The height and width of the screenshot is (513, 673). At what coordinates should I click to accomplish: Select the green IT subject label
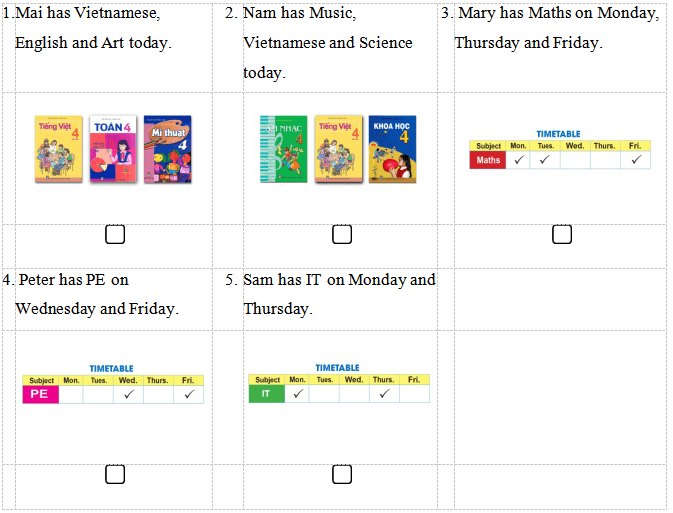(x=266, y=394)
